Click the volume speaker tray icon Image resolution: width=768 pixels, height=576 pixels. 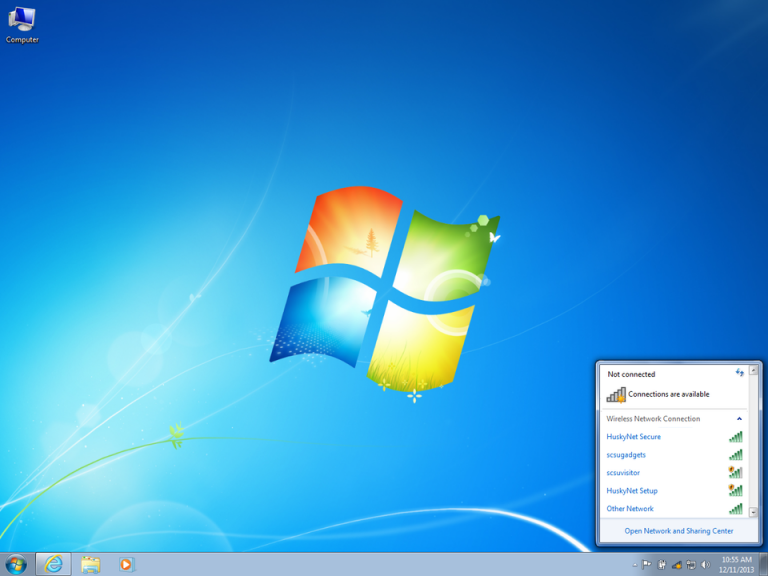click(705, 565)
